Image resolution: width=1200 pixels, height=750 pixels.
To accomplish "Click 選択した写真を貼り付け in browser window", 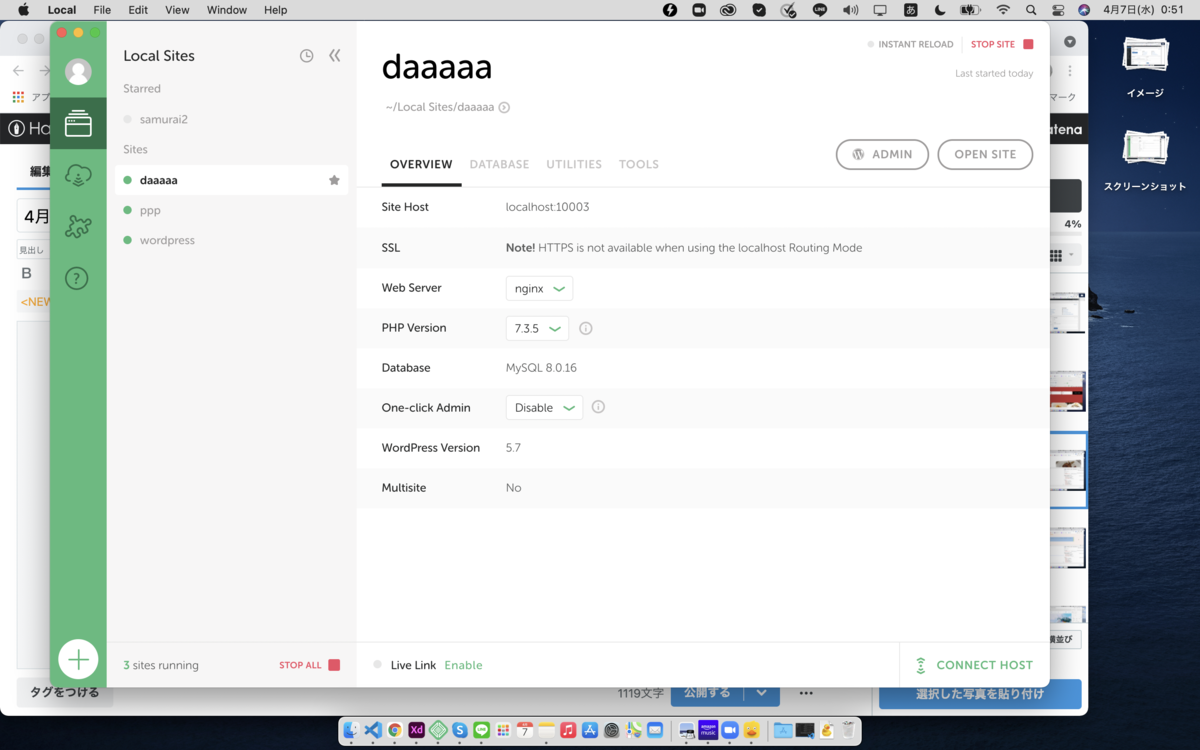I will tap(980, 694).
